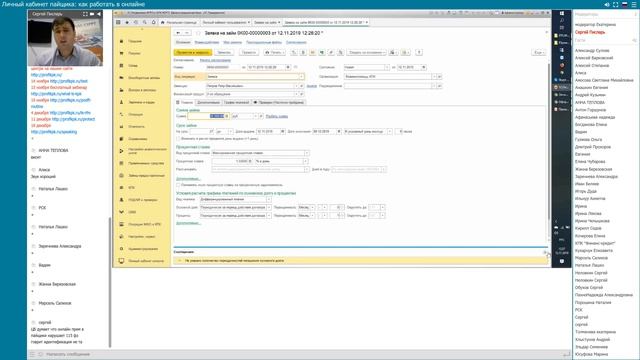Open the emoji icon beside the chat input
Screen dimensions: 640x360
click(x=40, y=354)
